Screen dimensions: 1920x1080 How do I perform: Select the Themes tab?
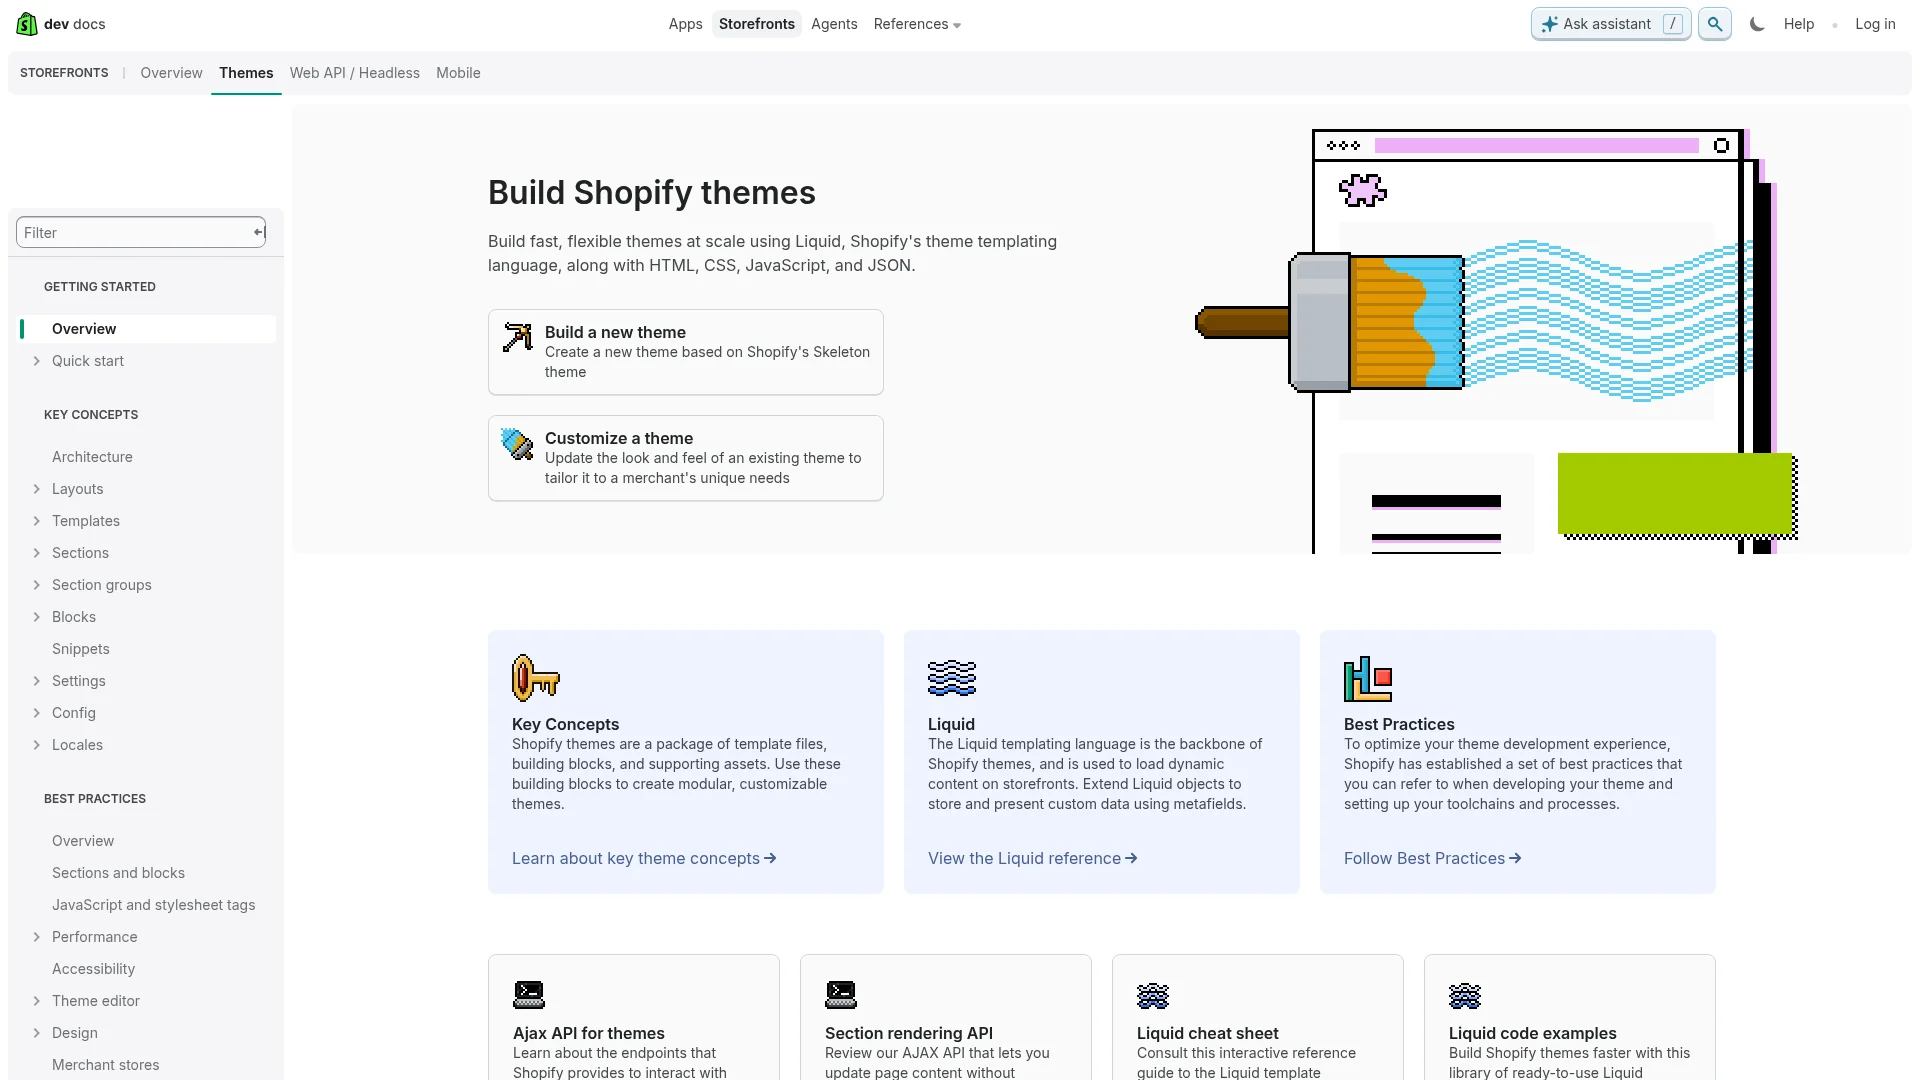click(x=246, y=73)
